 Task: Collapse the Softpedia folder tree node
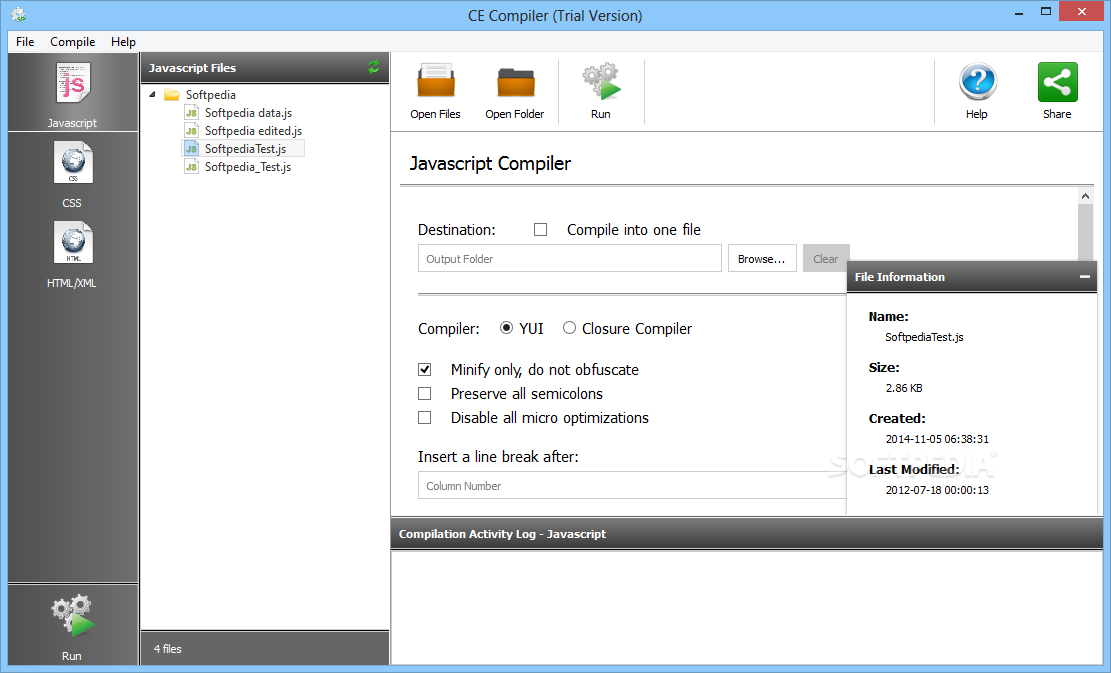coord(152,94)
